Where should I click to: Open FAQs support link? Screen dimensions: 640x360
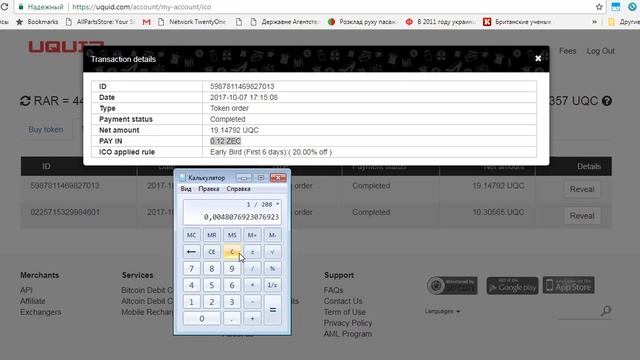[x=333, y=290]
